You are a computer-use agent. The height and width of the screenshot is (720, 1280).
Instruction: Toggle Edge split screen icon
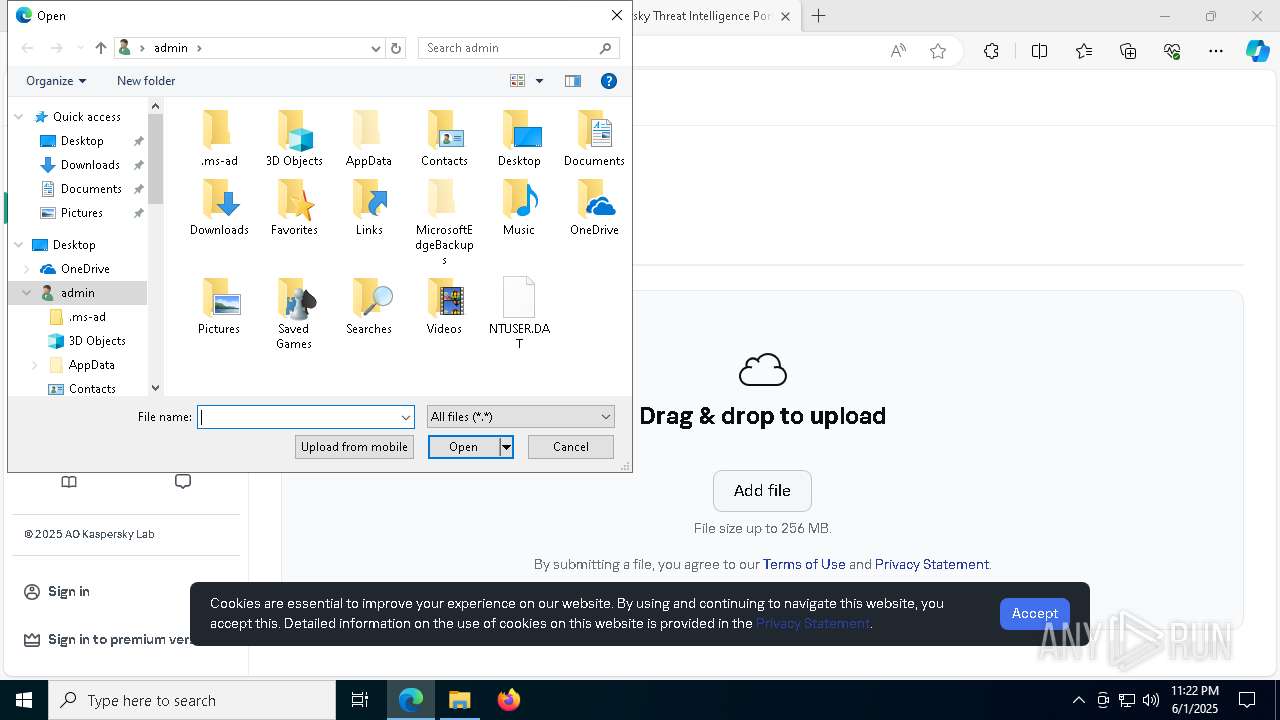(x=1039, y=51)
